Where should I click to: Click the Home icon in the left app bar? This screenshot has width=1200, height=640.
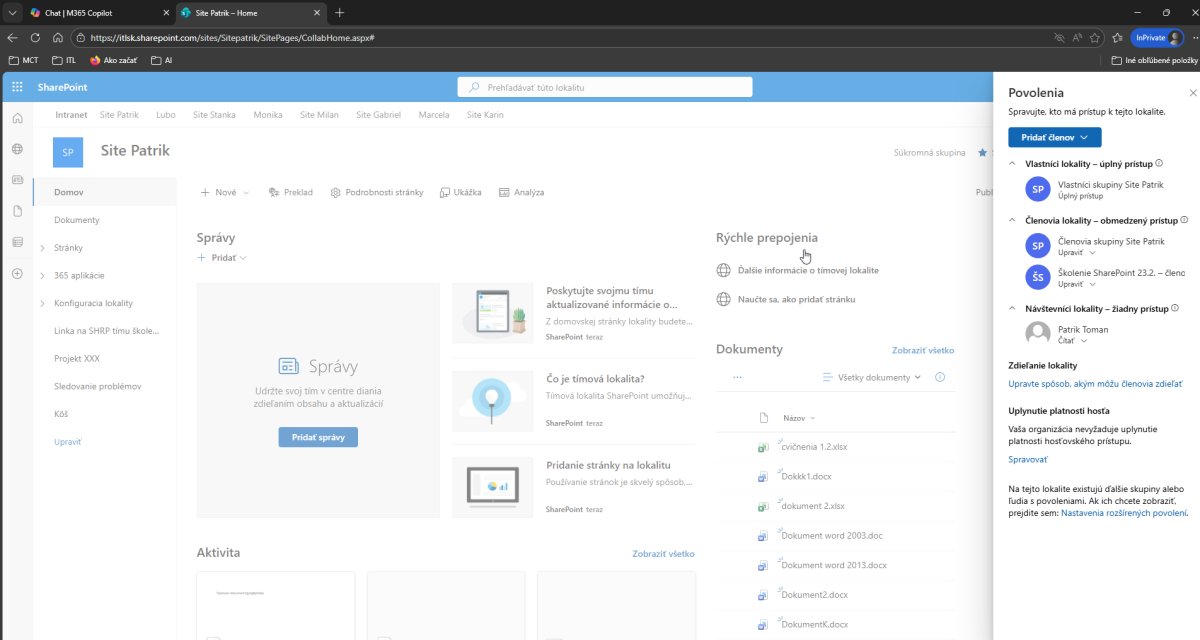[x=17, y=118]
